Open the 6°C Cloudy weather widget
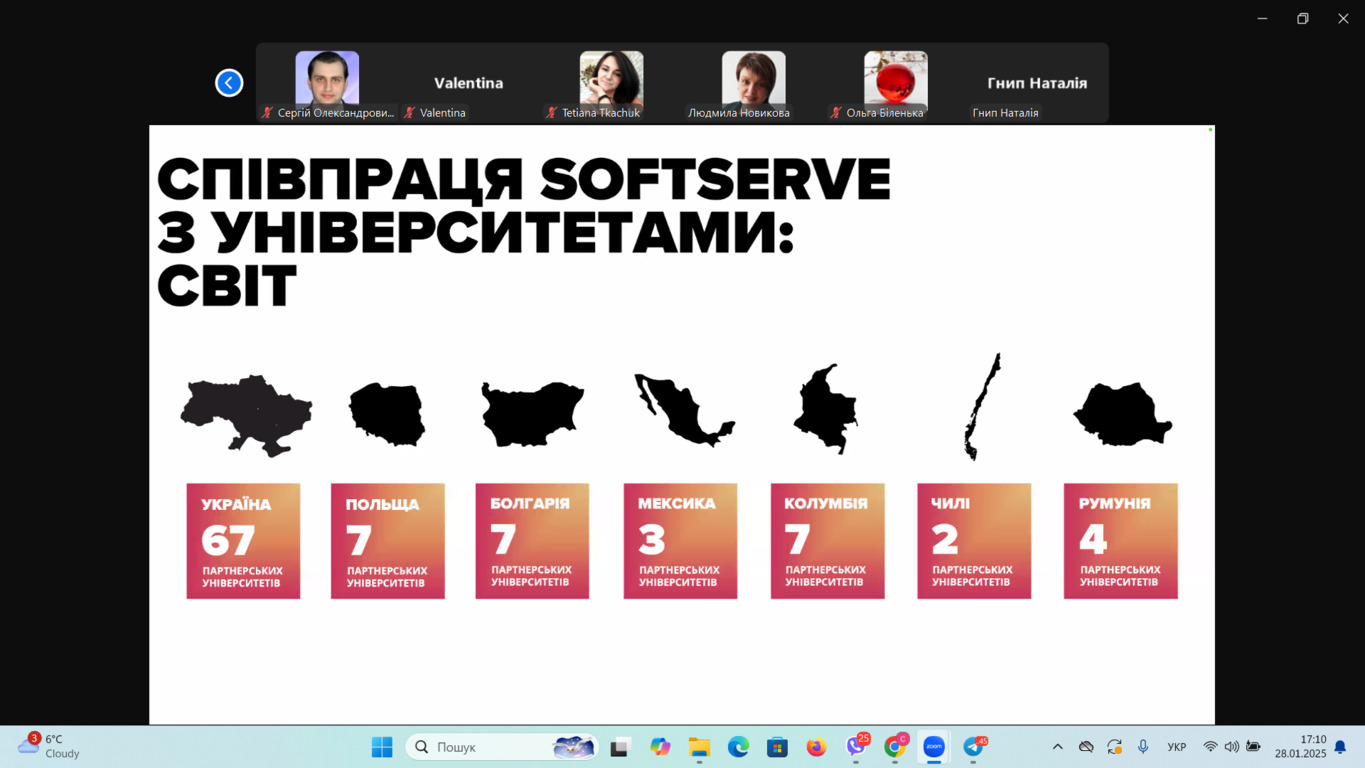Screen dimensions: 1365x768 pos(50,747)
